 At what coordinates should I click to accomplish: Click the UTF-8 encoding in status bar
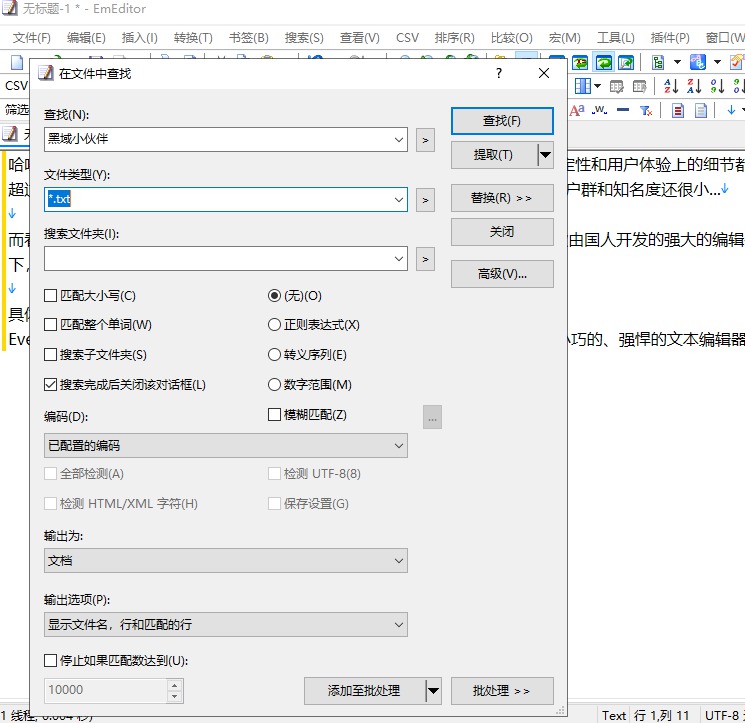722,715
